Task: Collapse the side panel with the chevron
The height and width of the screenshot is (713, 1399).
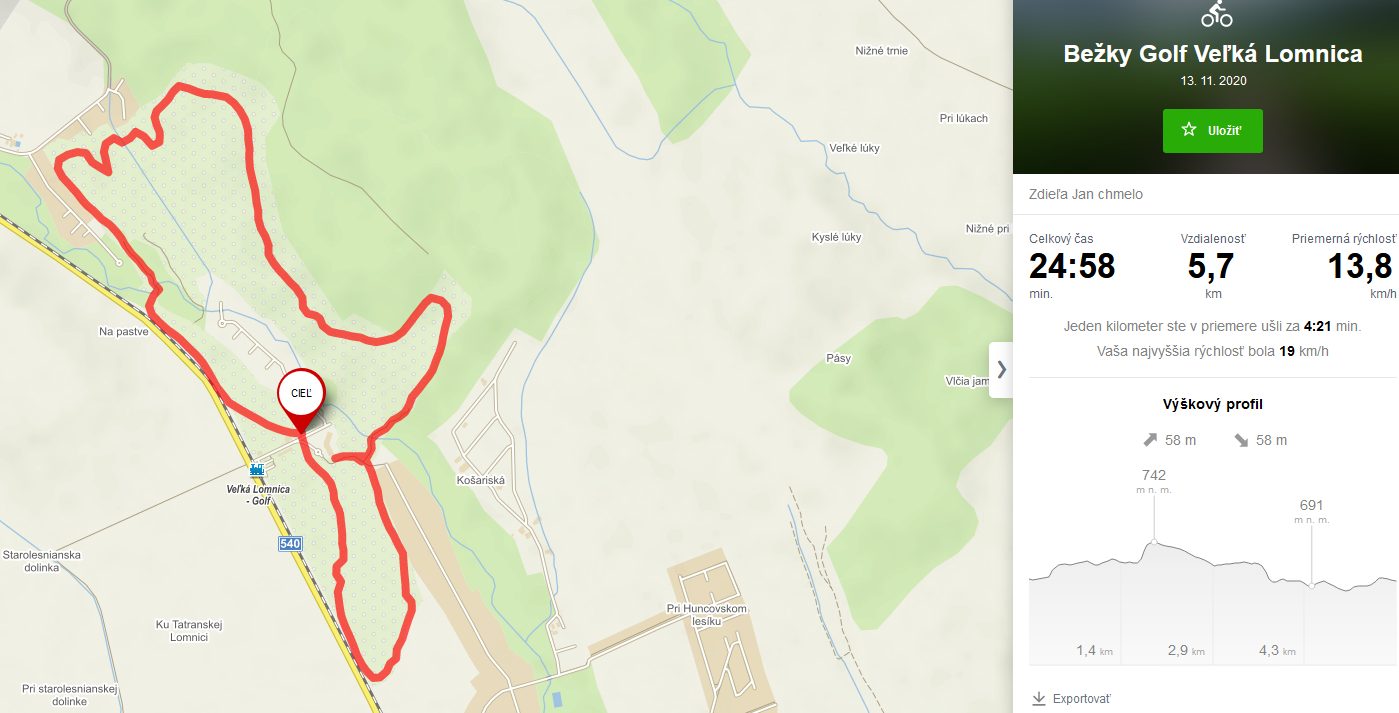Action: 1001,369
